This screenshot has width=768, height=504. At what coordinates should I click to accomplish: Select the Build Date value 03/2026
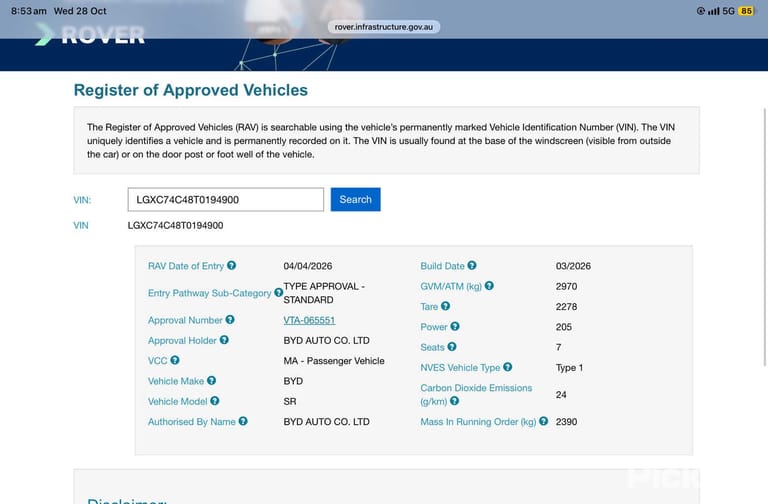pos(573,266)
